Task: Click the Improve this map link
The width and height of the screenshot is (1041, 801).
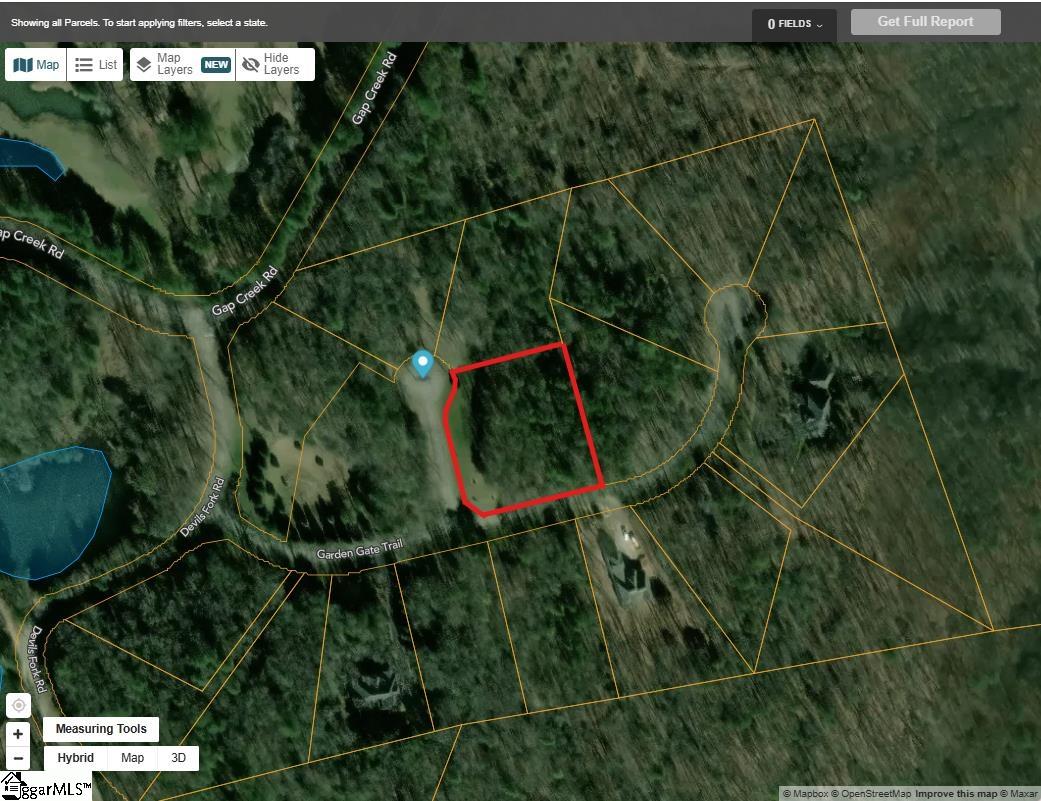Action: pos(956,794)
